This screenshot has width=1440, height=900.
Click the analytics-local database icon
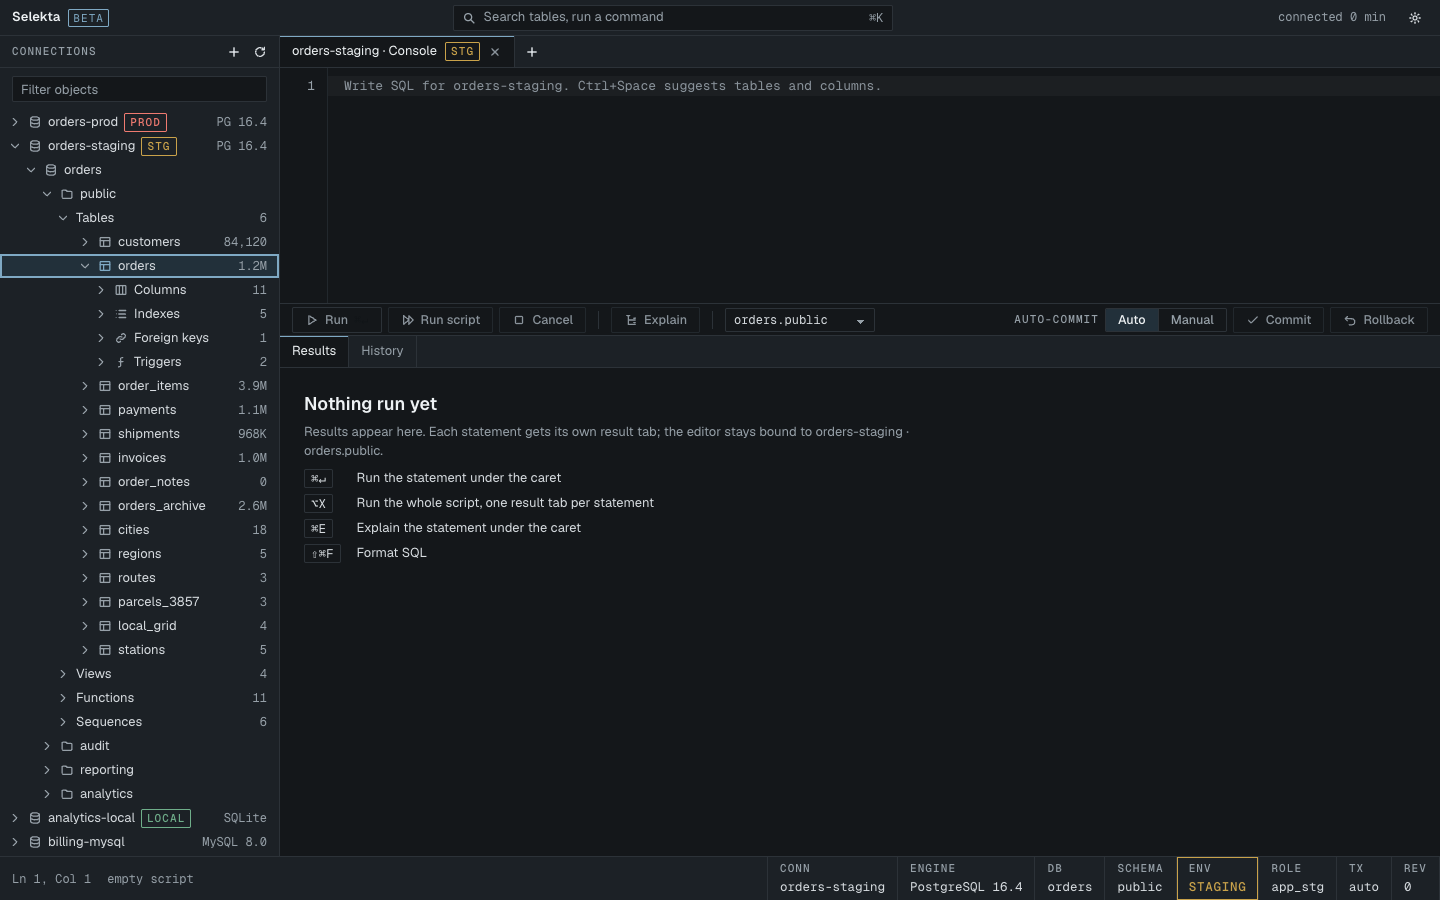(x=35, y=818)
